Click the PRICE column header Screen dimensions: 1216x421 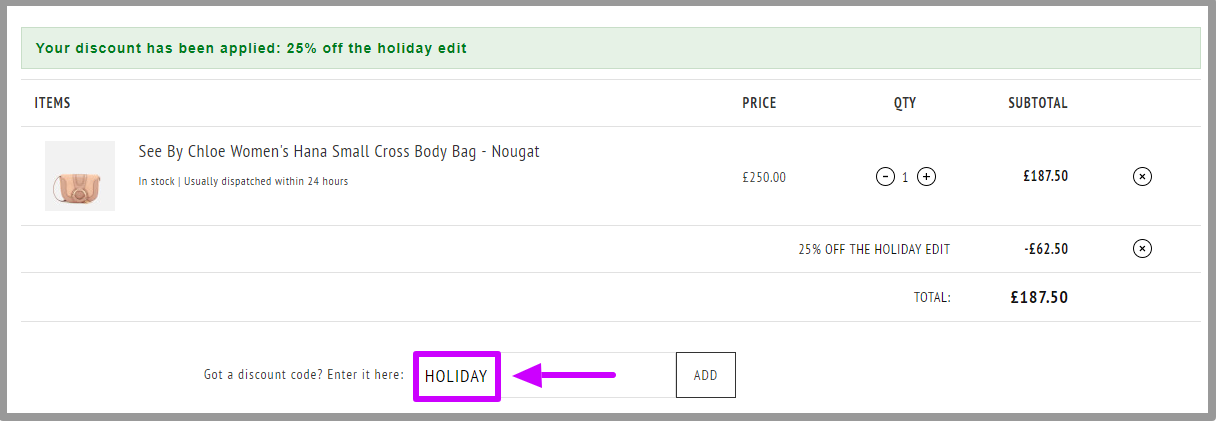pyautogui.click(x=759, y=103)
